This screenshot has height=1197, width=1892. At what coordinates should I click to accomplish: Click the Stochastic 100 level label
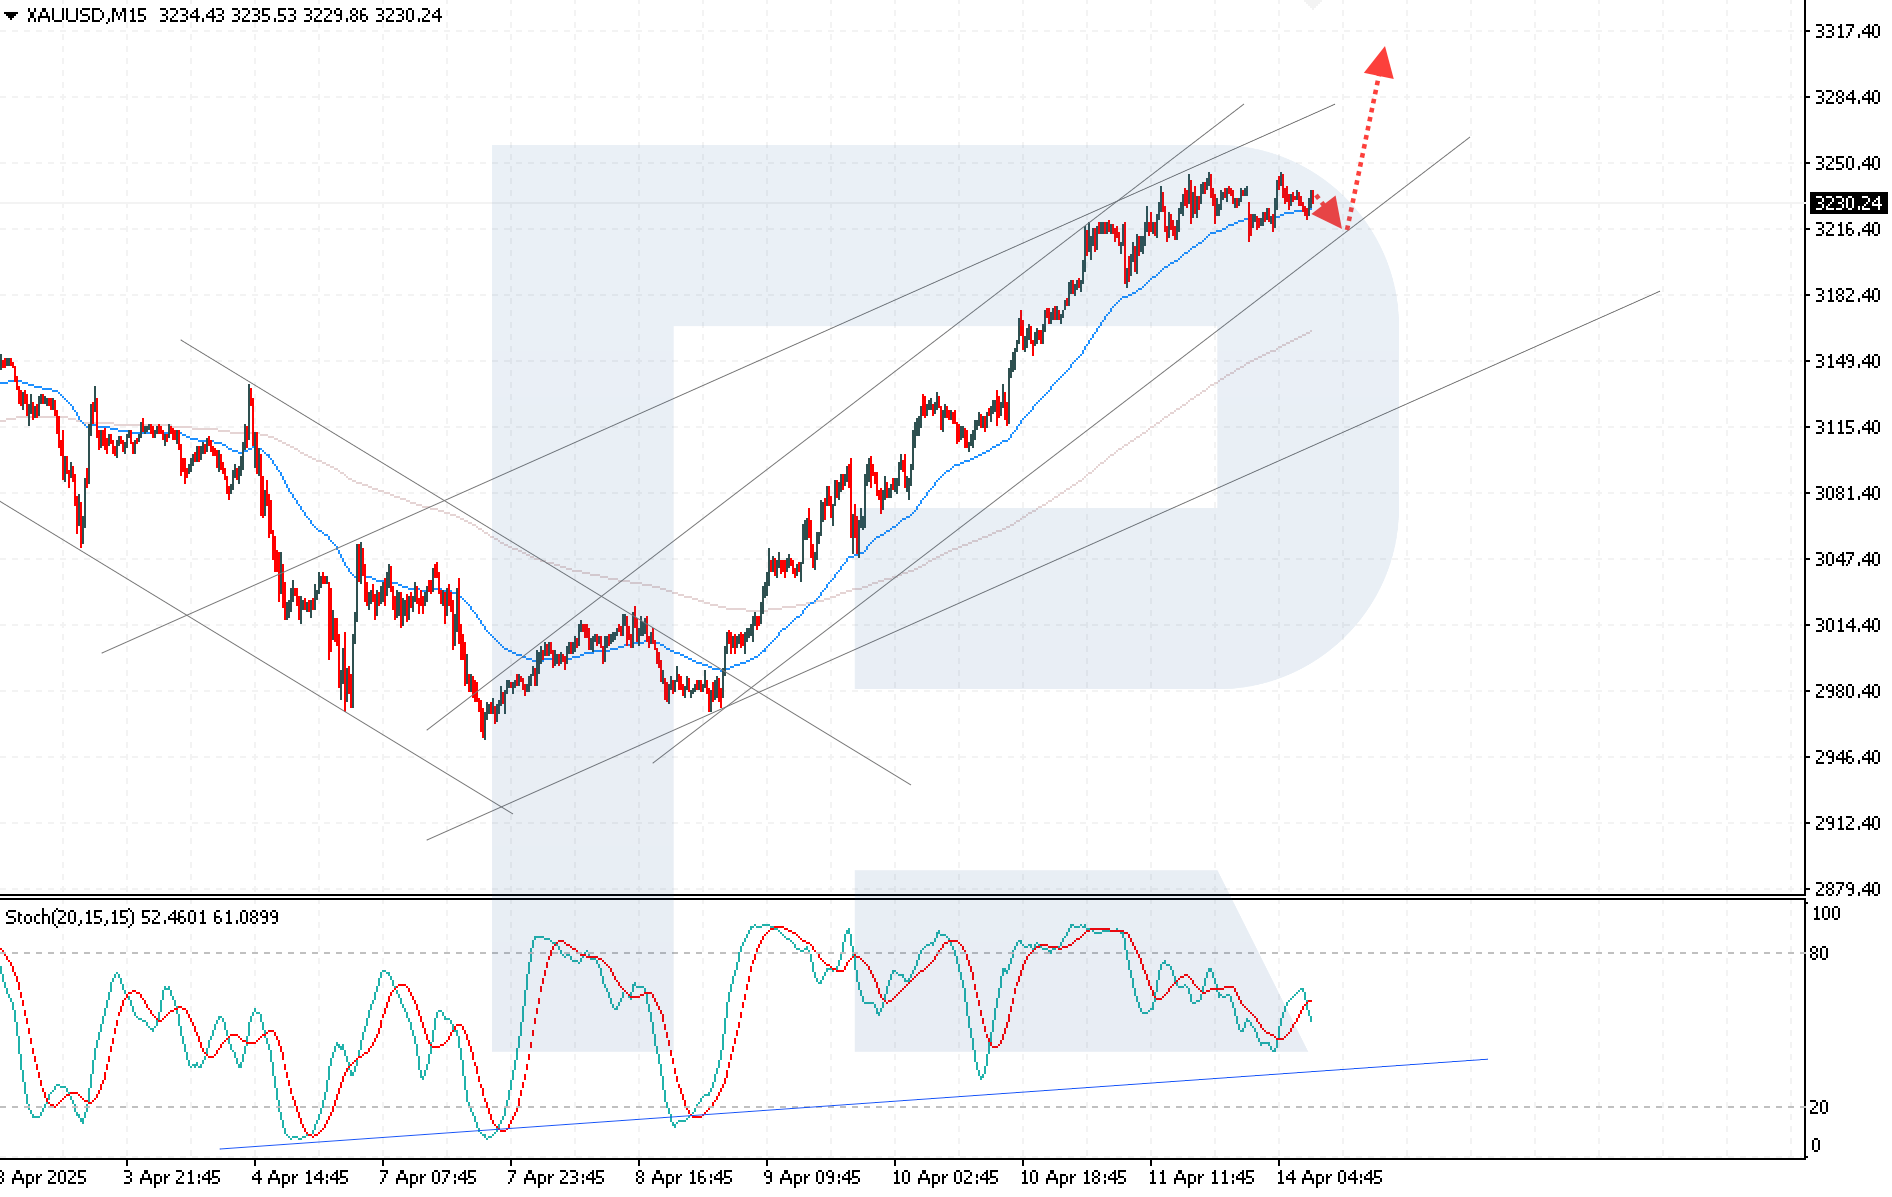click(1826, 913)
